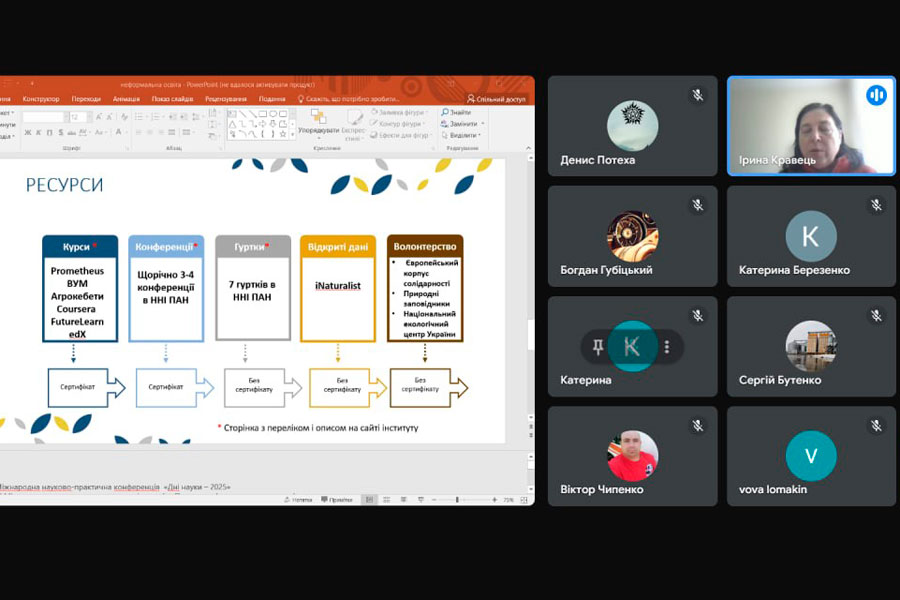
Task: Click the slide vertical scrollbar
Action: click(x=530, y=287)
